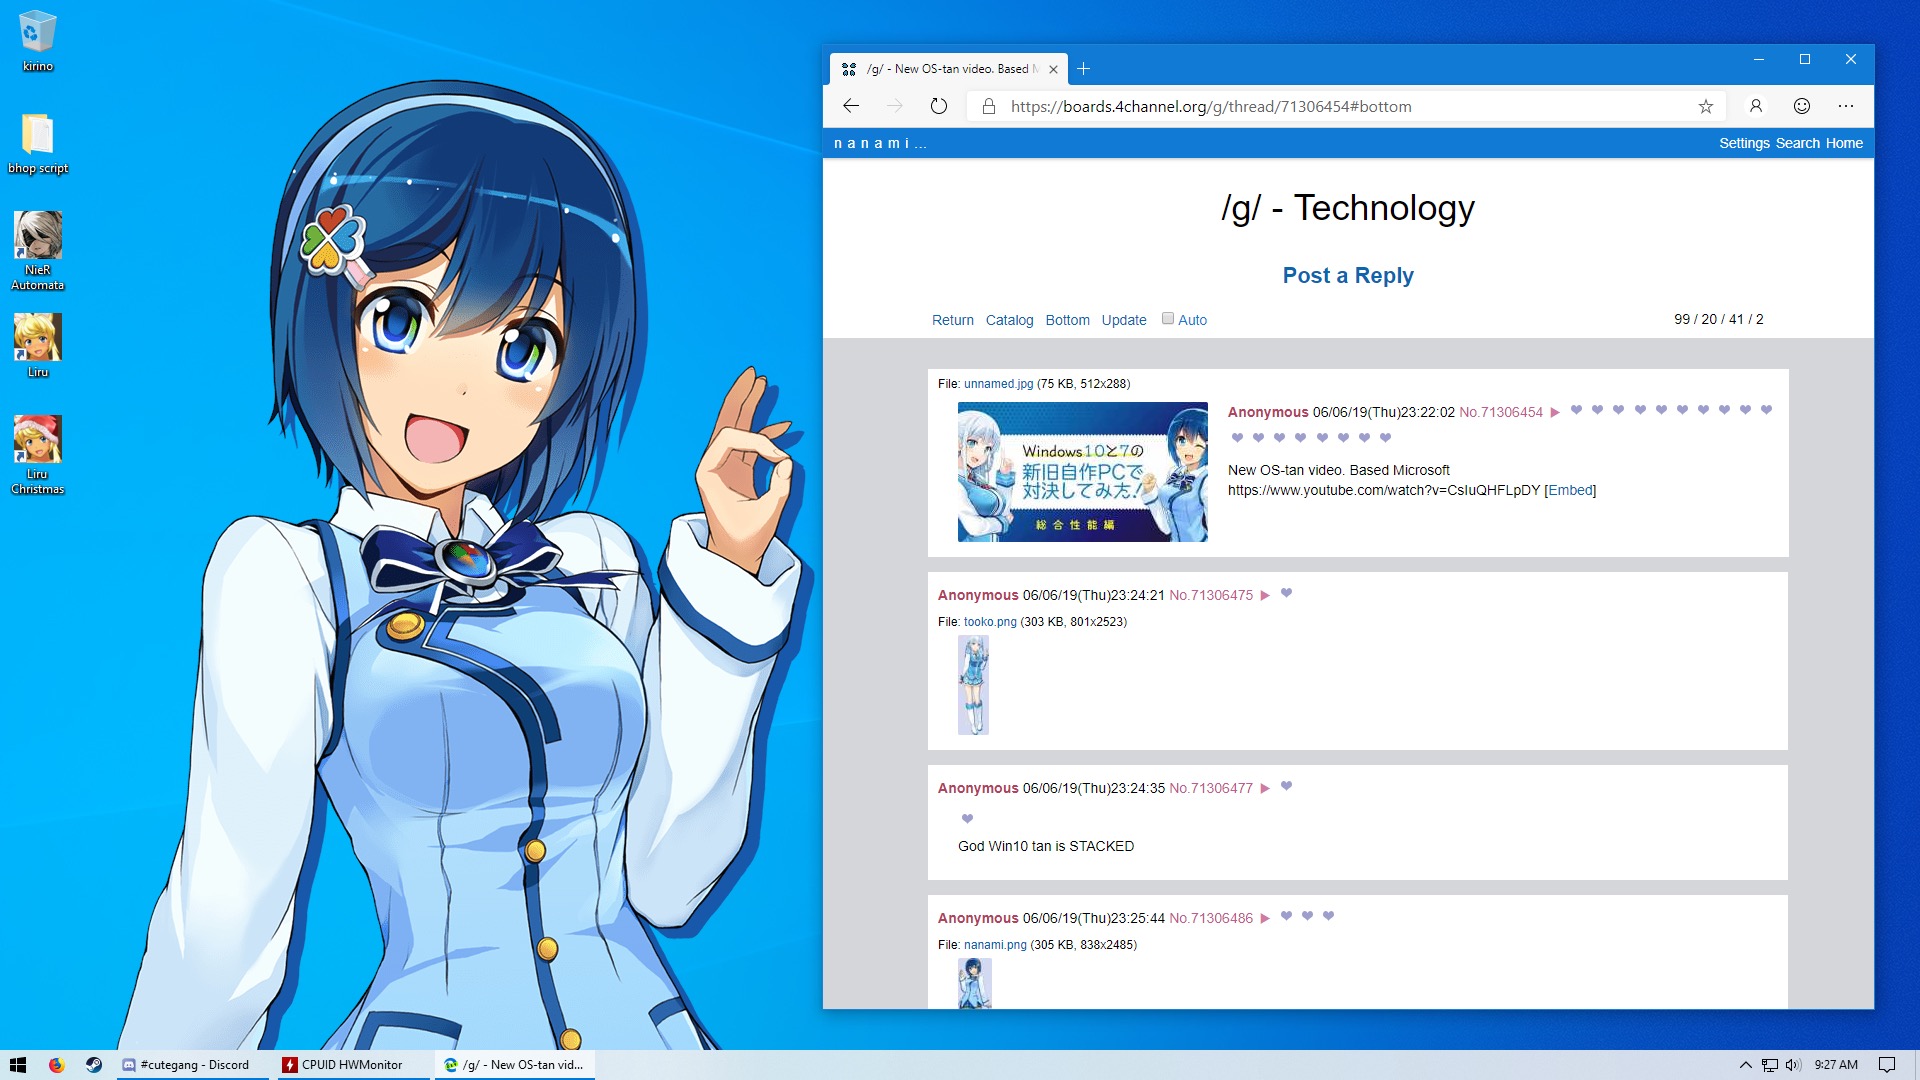The image size is (1920, 1080).
Task: Open post menu arrow for No.71306477
Action: tap(1265, 789)
